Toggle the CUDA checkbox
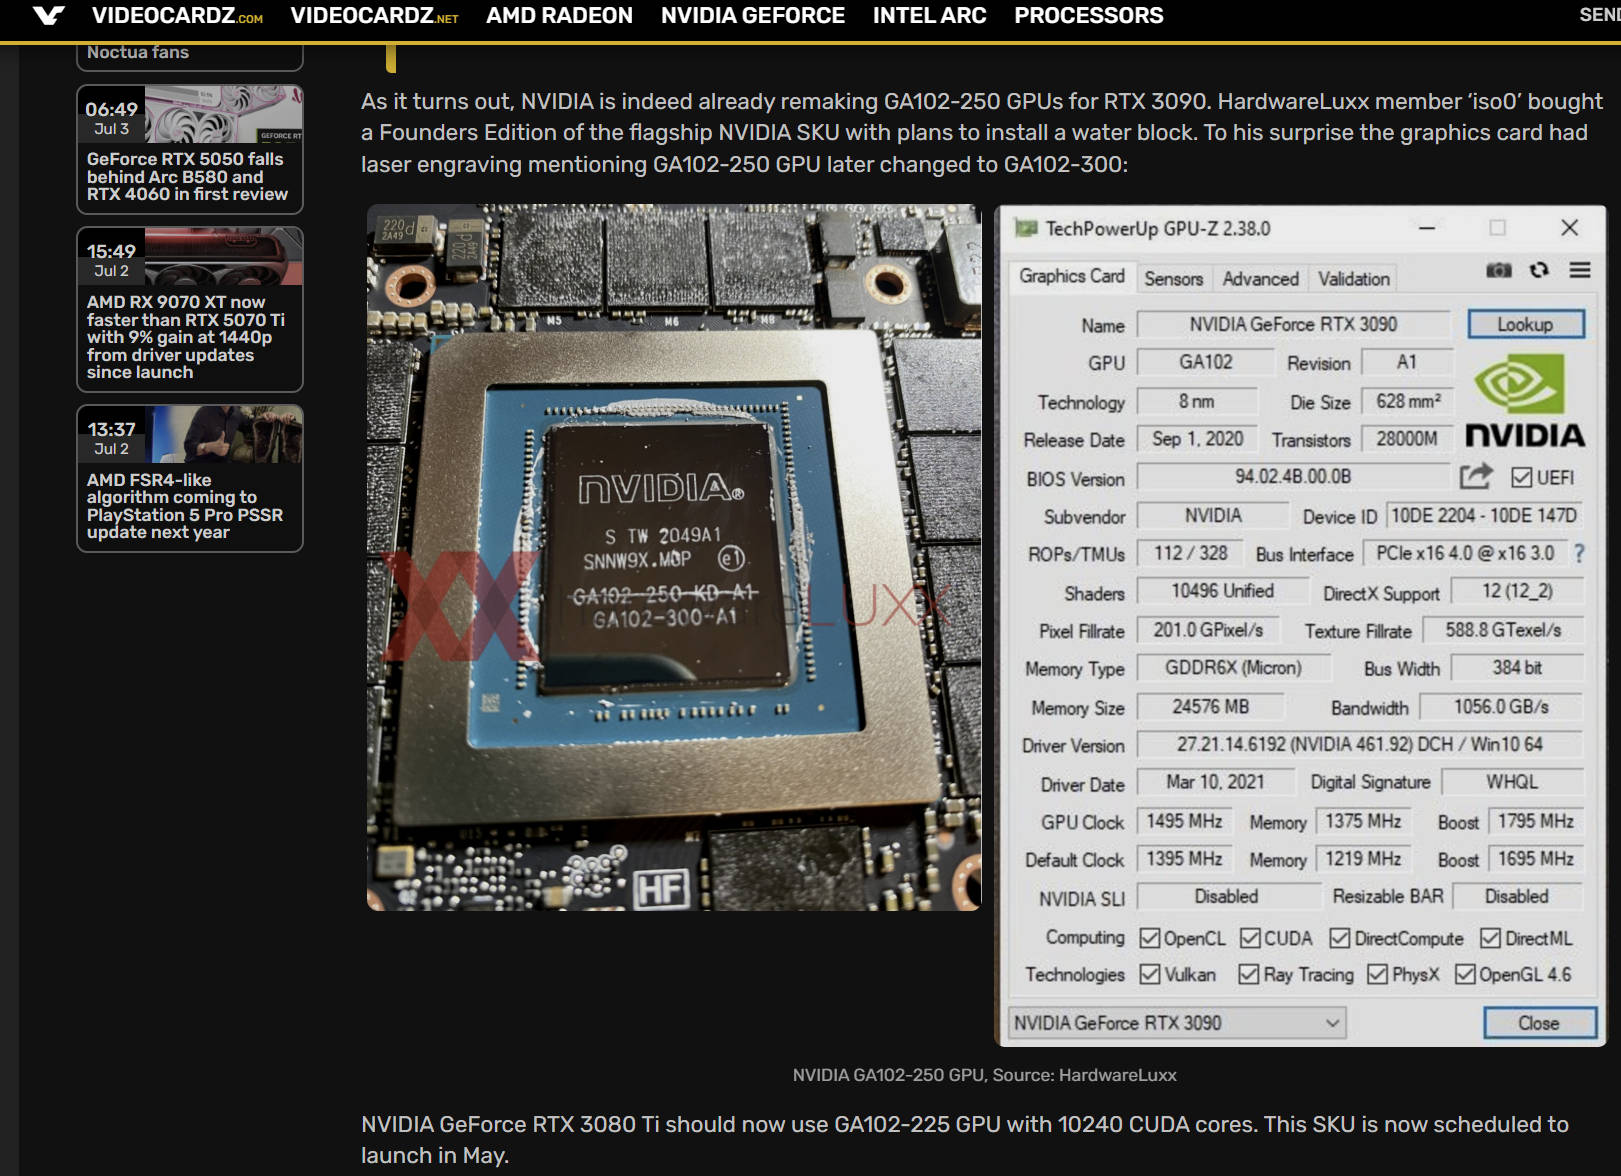This screenshot has width=1621, height=1176. [1250, 938]
